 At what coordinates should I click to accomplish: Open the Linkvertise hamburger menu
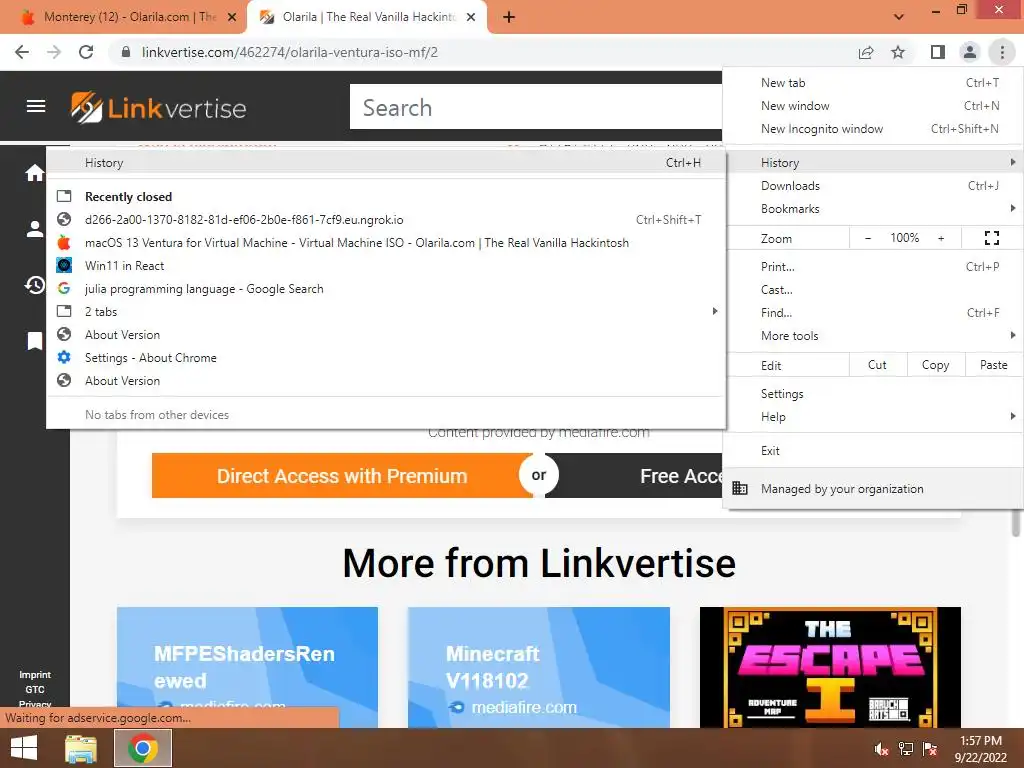click(x=36, y=106)
